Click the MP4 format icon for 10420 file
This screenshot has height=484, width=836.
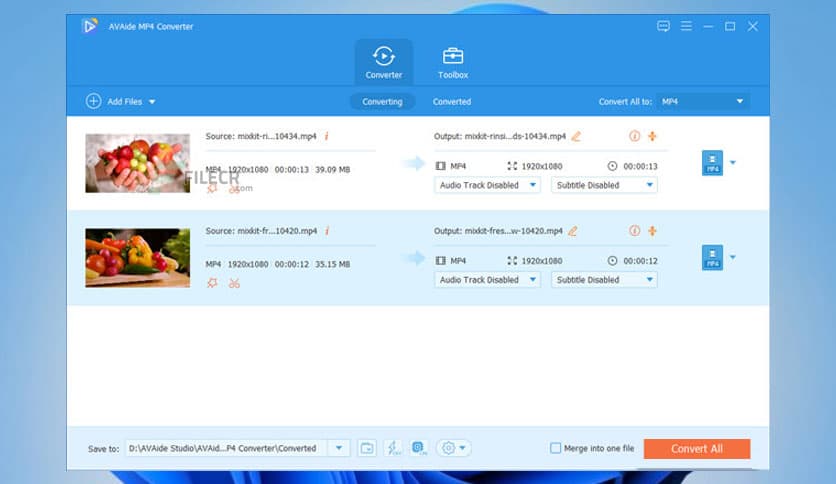pyautogui.click(x=712, y=257)
